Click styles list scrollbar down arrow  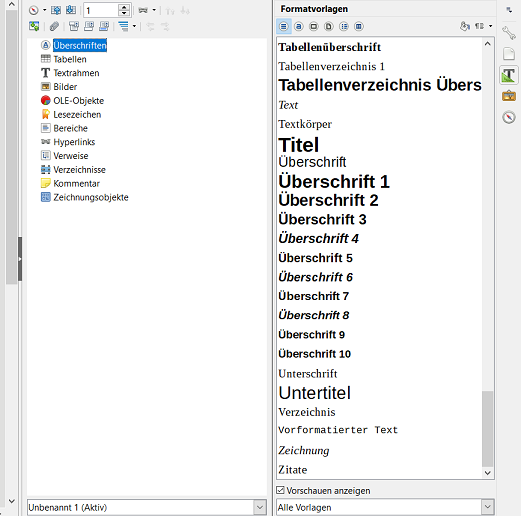pyautogui.click(x=488, y=473)
